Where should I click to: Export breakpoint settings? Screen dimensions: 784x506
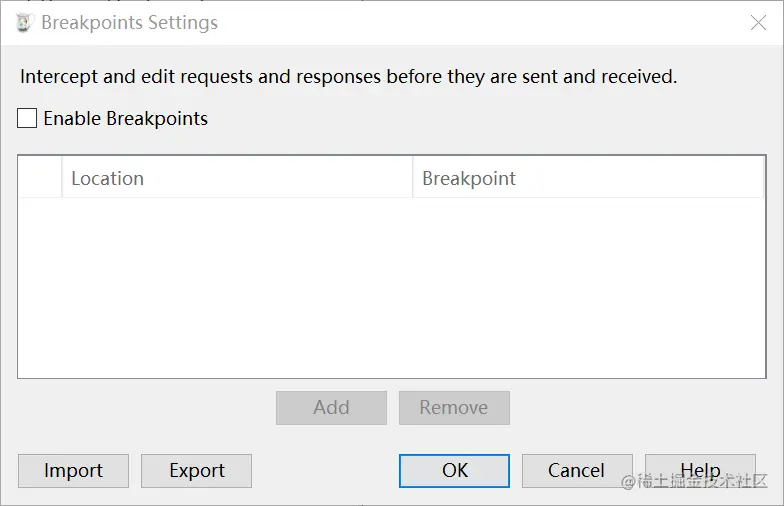[196, 471]
